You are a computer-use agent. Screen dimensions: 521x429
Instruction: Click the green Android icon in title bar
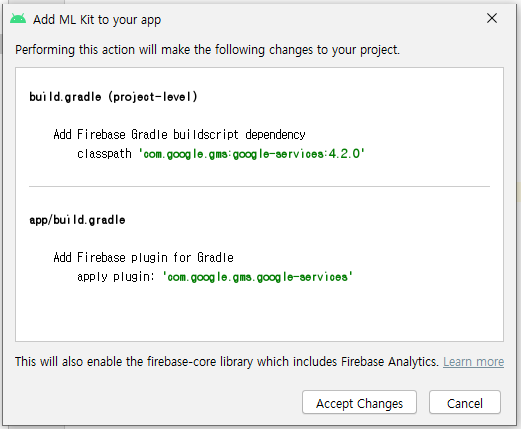tap(18, 19)
